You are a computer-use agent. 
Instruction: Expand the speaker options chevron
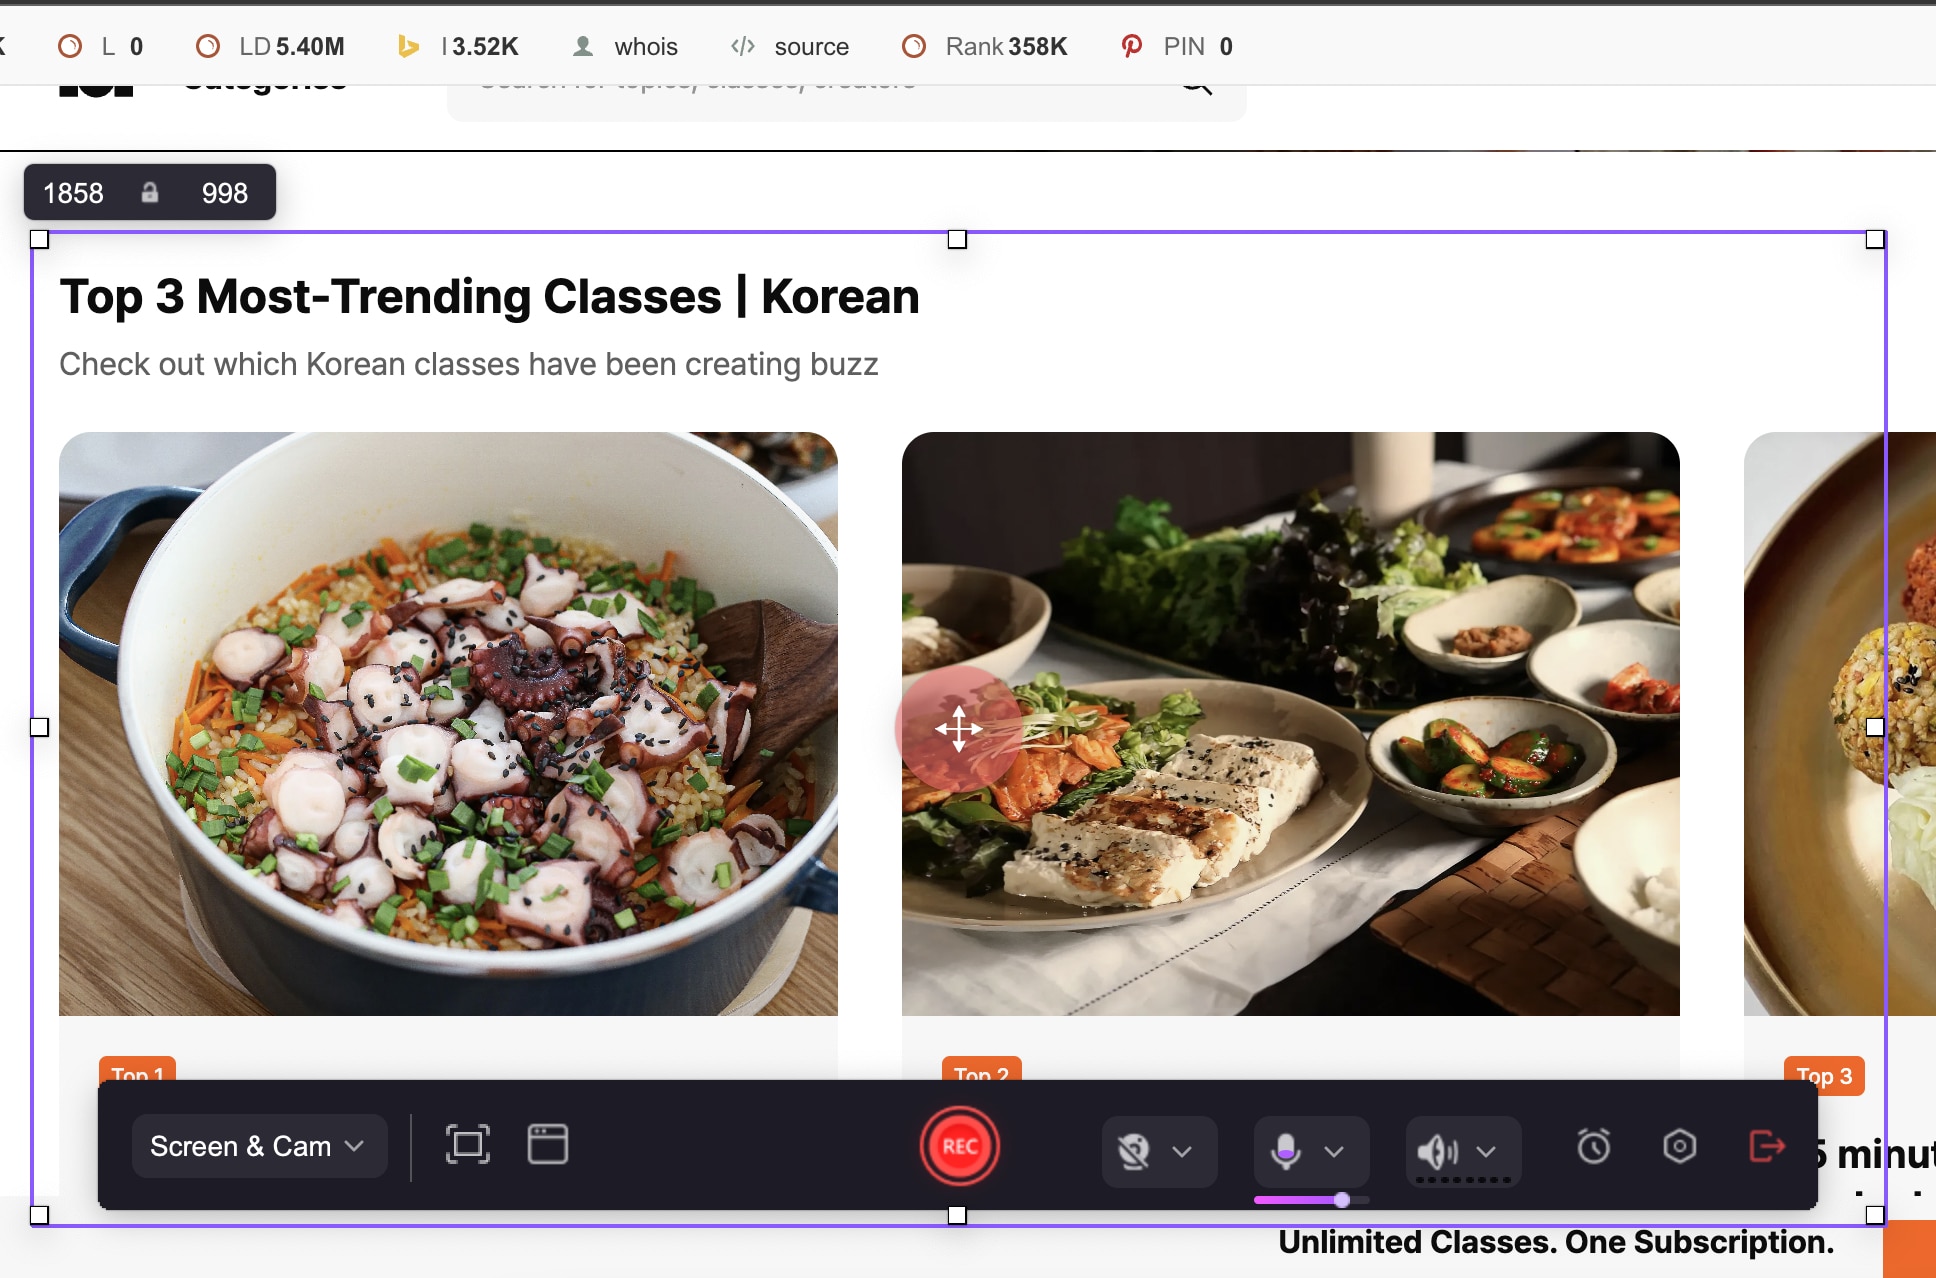1487,1151
